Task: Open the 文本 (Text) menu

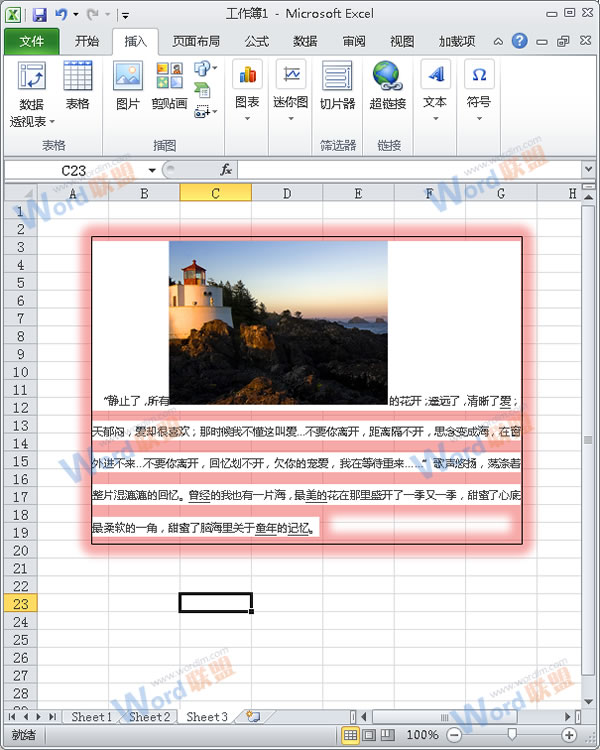Action: click(435, 91)
